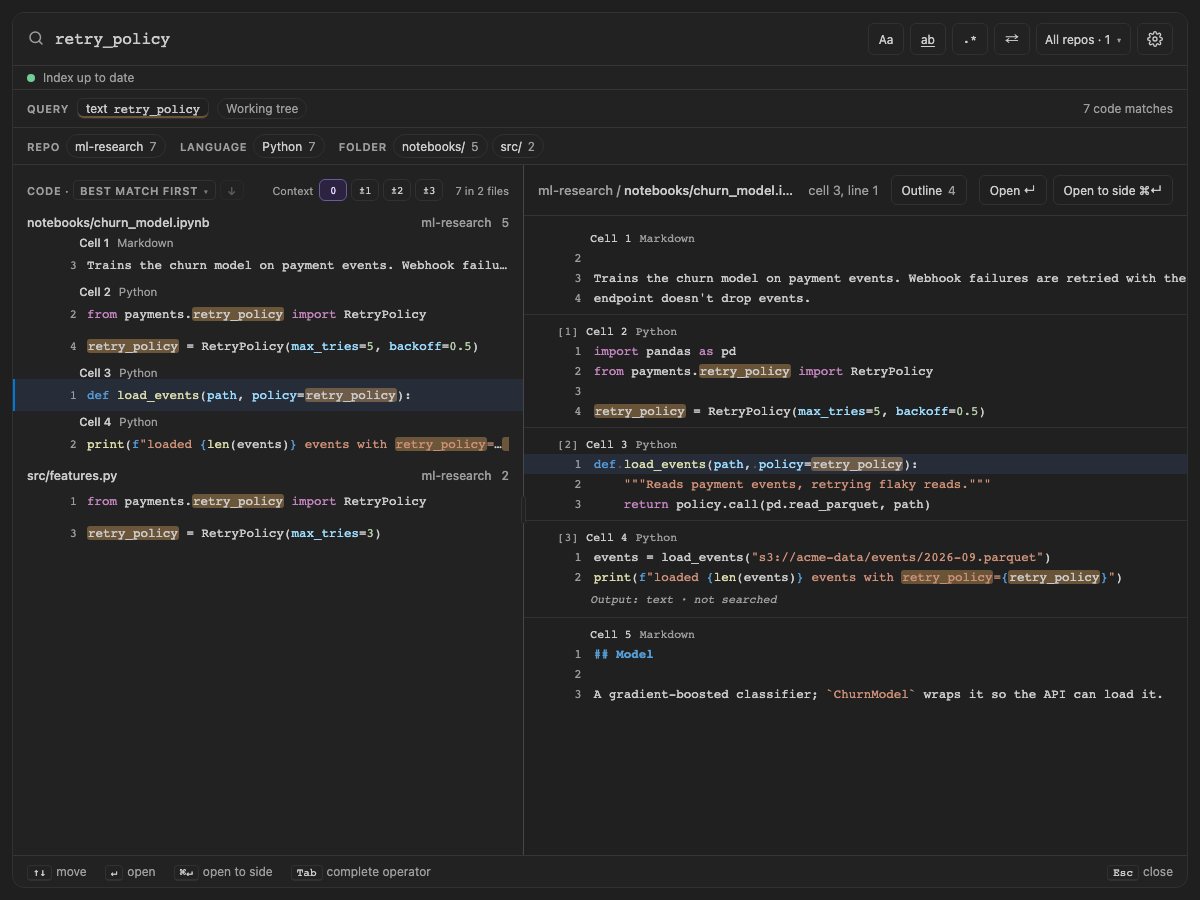
Task: Click '## Model' heading line in preview
Action: 623,655
